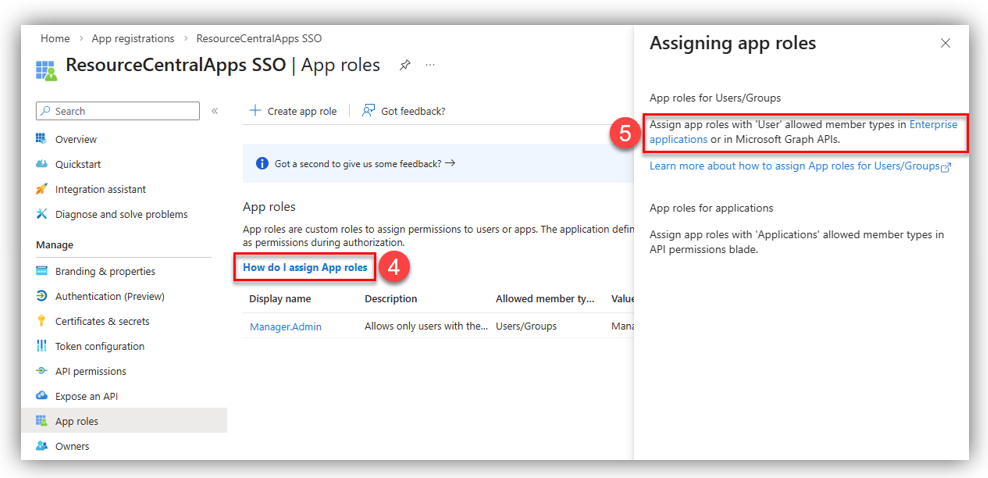Pin the App roles page
The height and width of the screenshot is (478, 988).
click(x=405, y=65)
